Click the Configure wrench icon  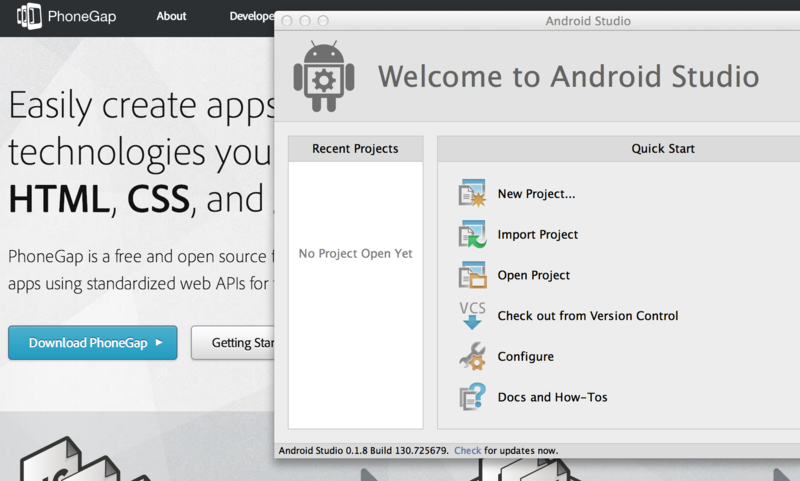pyautogui.click(x=472, y=356)
